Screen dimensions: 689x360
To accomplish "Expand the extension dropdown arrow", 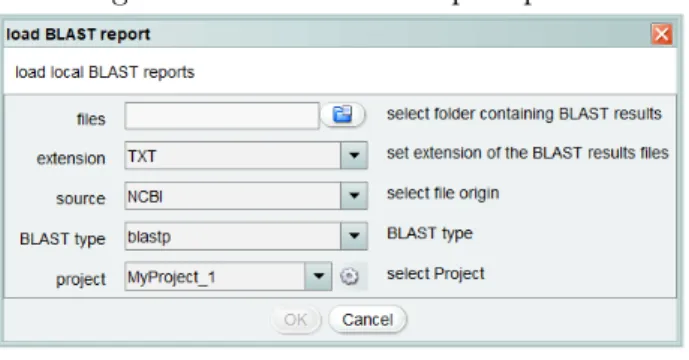I will [x=354, y=155].
